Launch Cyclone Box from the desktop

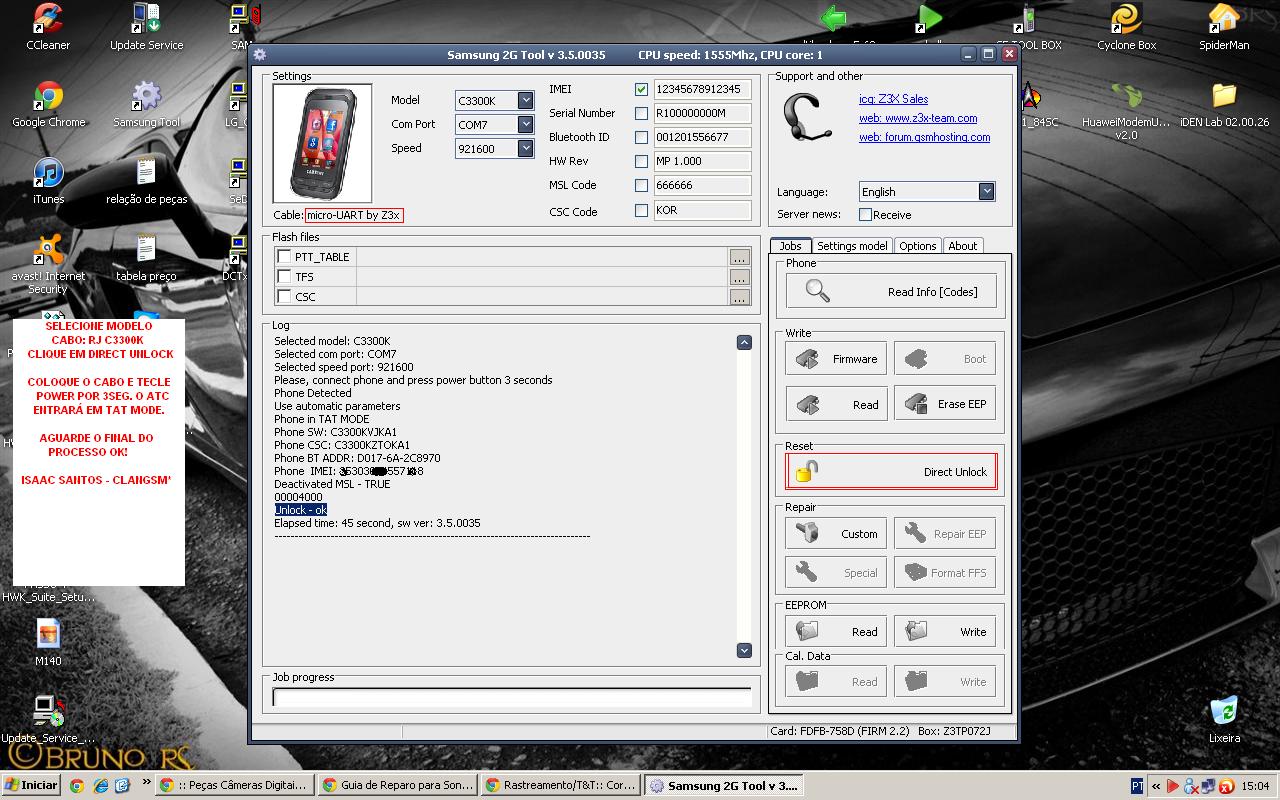pos(1126,26)
